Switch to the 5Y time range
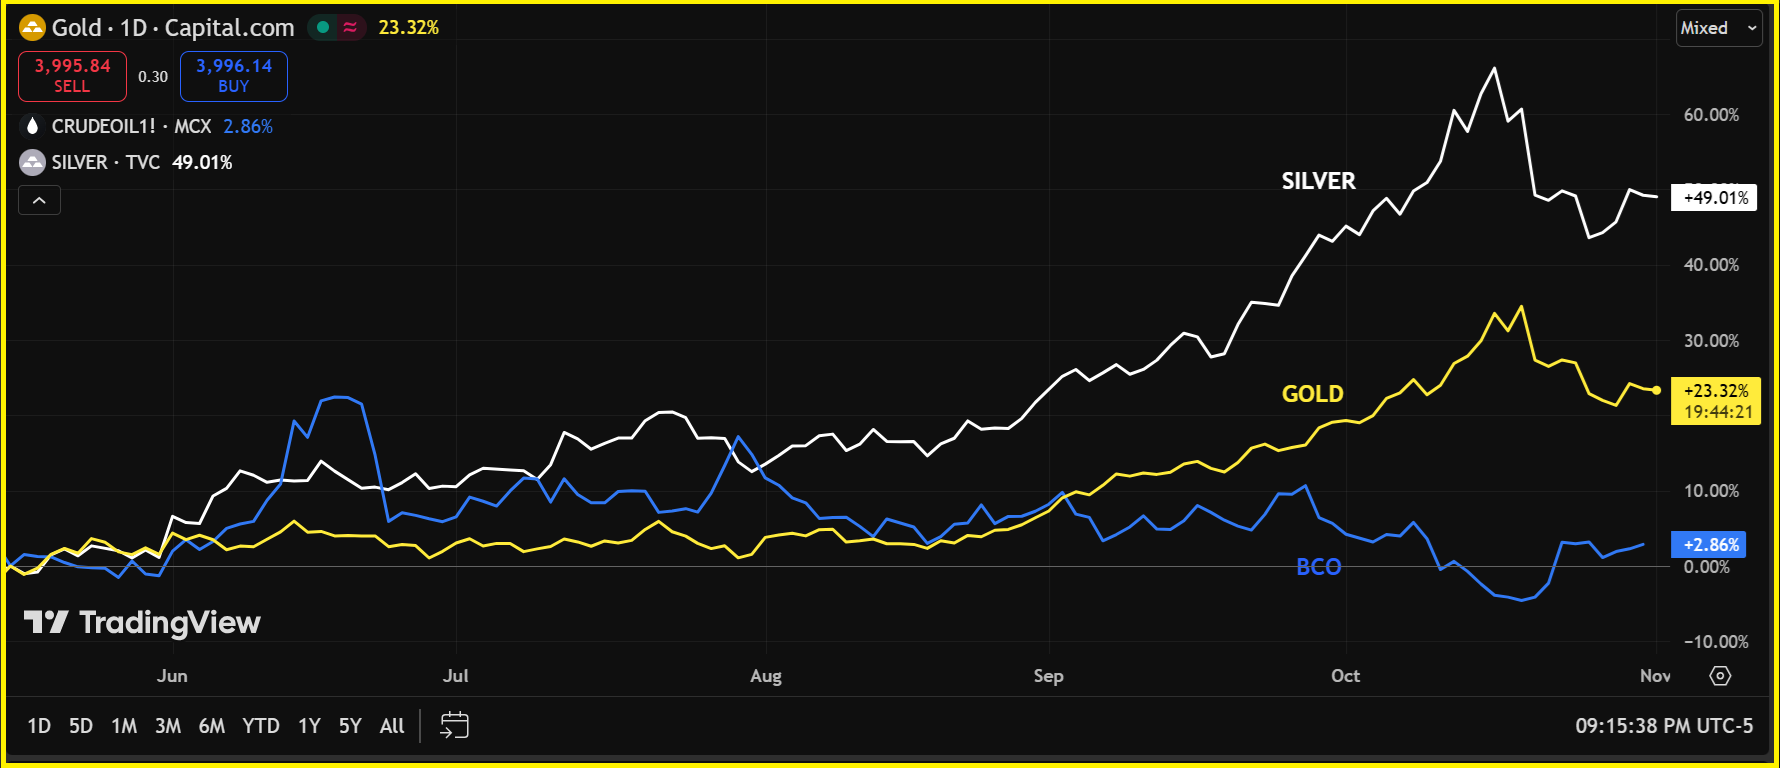Viewport: 1780px width, 768px height. pos(350,726)
